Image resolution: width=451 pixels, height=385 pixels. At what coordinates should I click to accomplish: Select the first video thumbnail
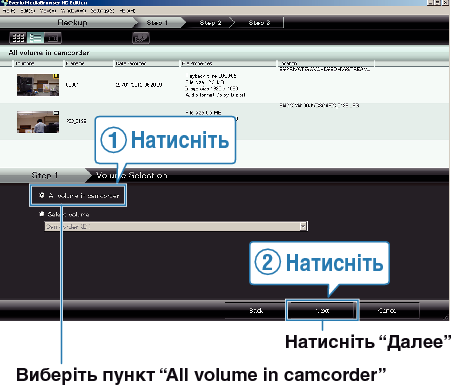point(38,85)
